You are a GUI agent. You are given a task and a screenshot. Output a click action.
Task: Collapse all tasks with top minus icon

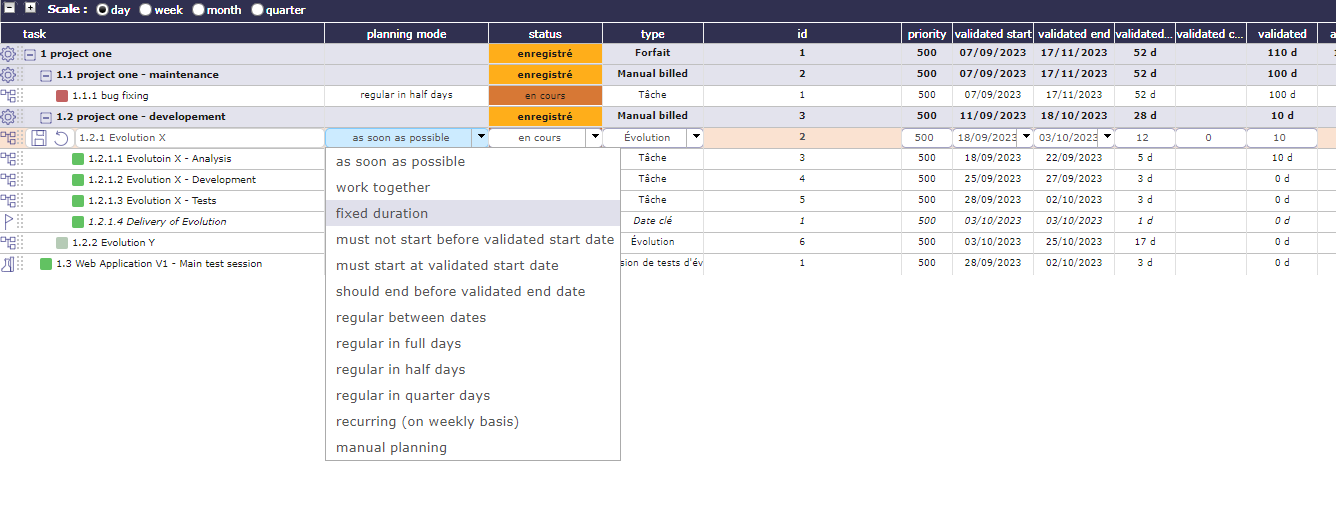10,8
